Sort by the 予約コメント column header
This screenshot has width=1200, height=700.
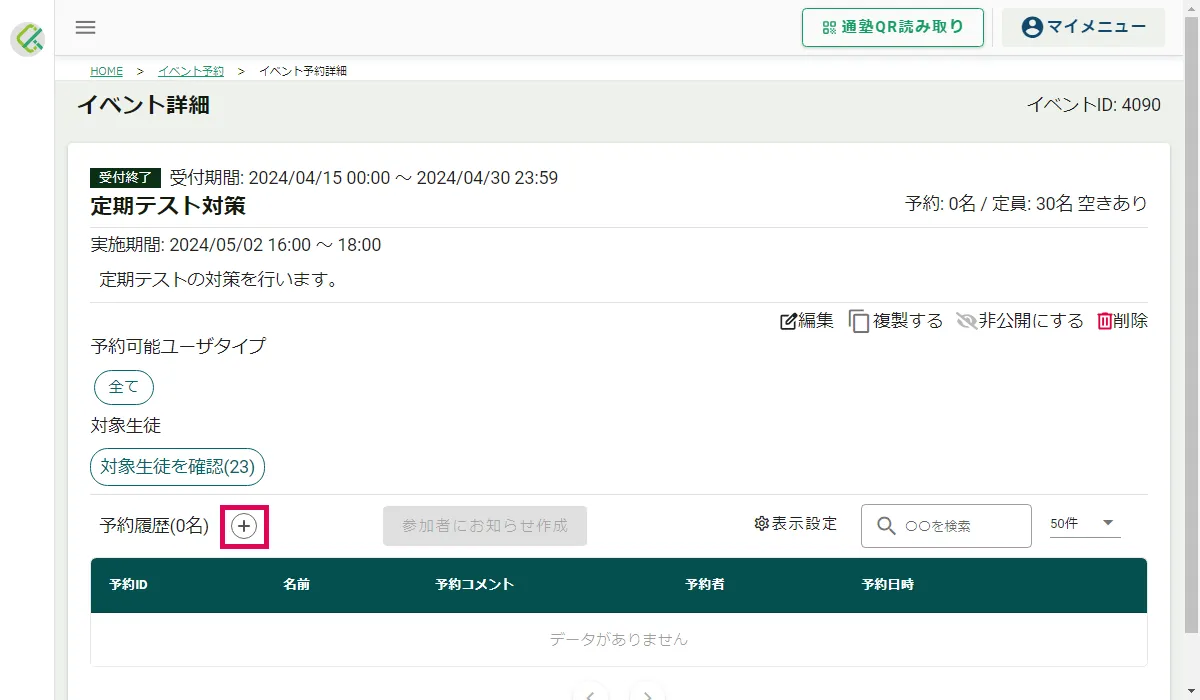click(x=474, y=584)
